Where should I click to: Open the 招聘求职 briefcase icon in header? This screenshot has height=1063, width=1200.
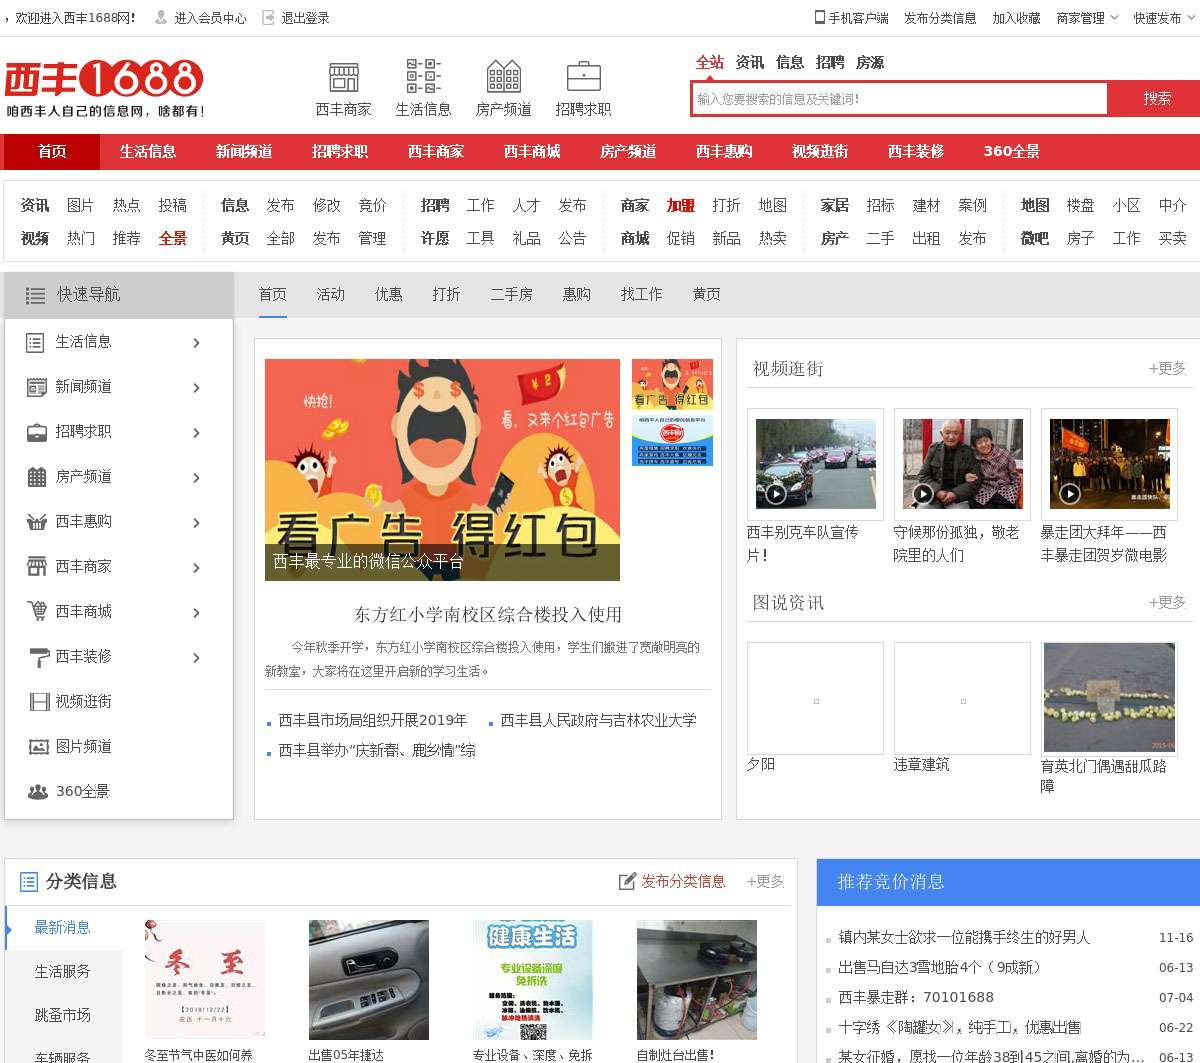tap(583, 77)
